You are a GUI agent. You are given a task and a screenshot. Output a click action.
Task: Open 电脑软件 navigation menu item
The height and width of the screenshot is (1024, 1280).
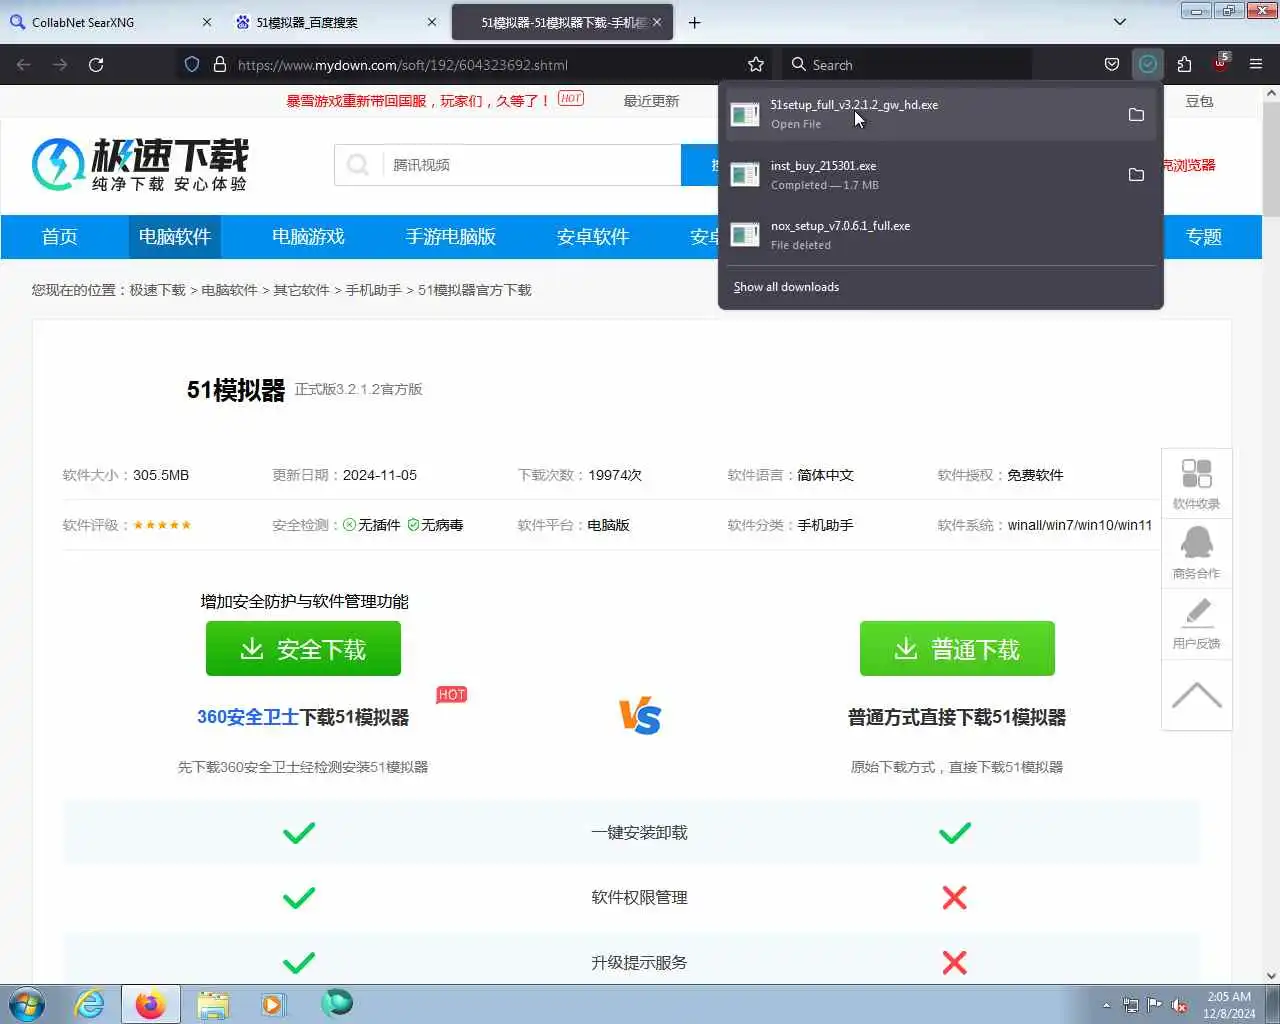[x=175, y=237]
